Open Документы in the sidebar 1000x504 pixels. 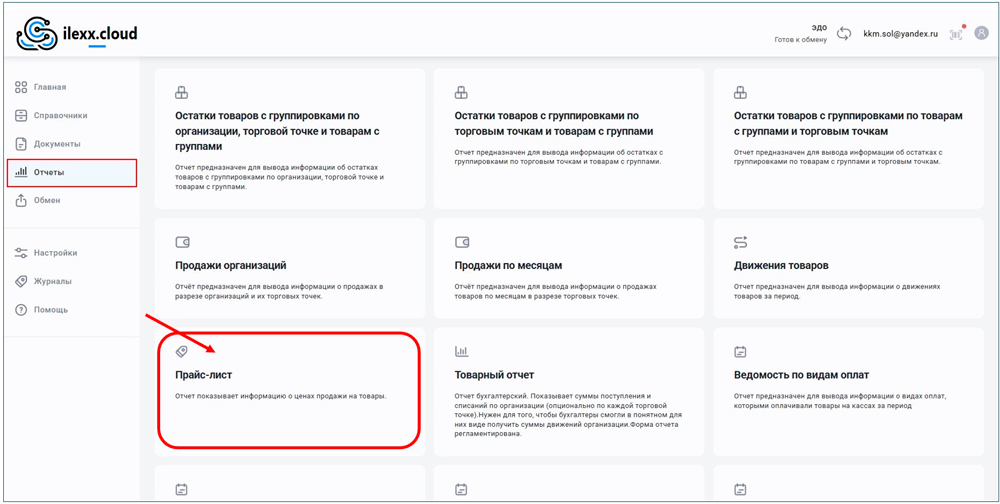[x=56, y=144]
